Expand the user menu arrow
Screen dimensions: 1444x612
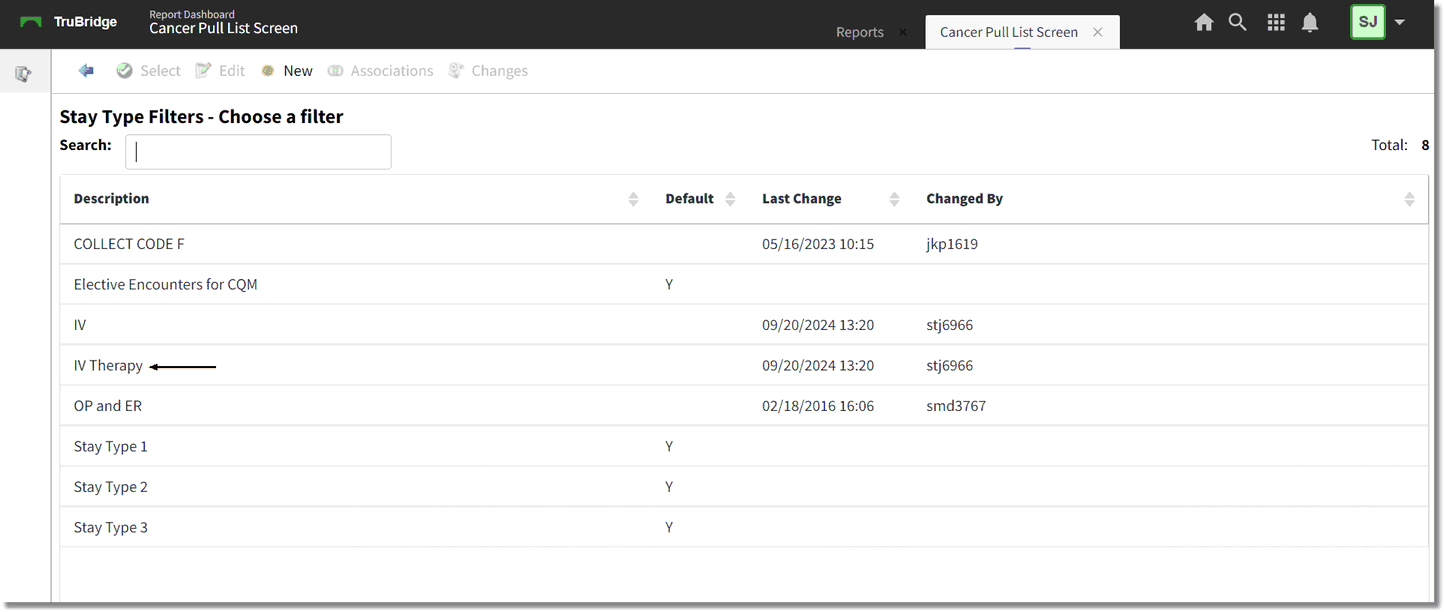pyautogui.click(x=1400, y=22)
